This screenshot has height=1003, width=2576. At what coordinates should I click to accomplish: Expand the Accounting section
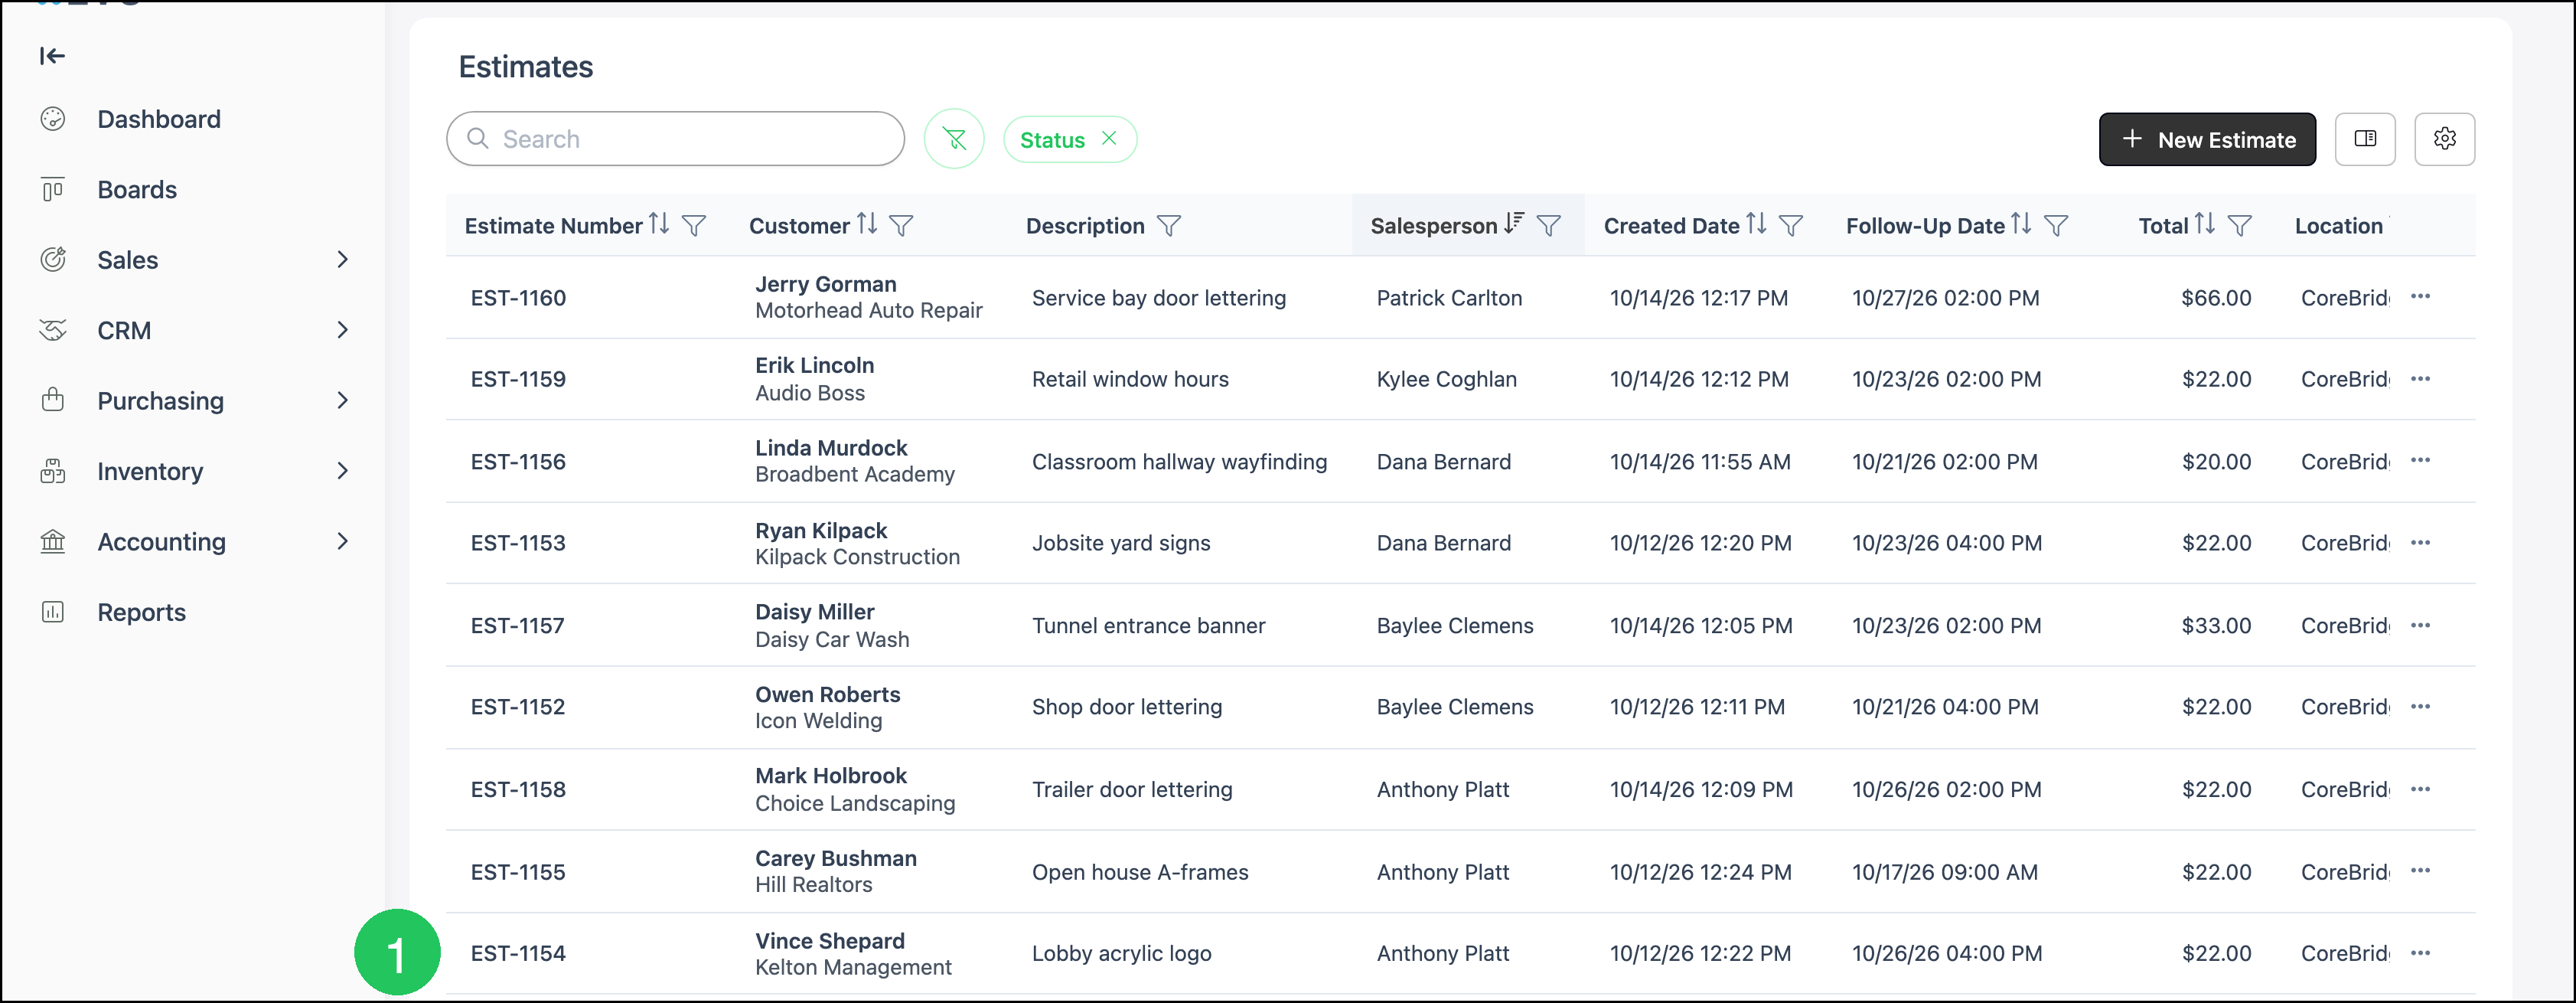click(x=343, y=542)
